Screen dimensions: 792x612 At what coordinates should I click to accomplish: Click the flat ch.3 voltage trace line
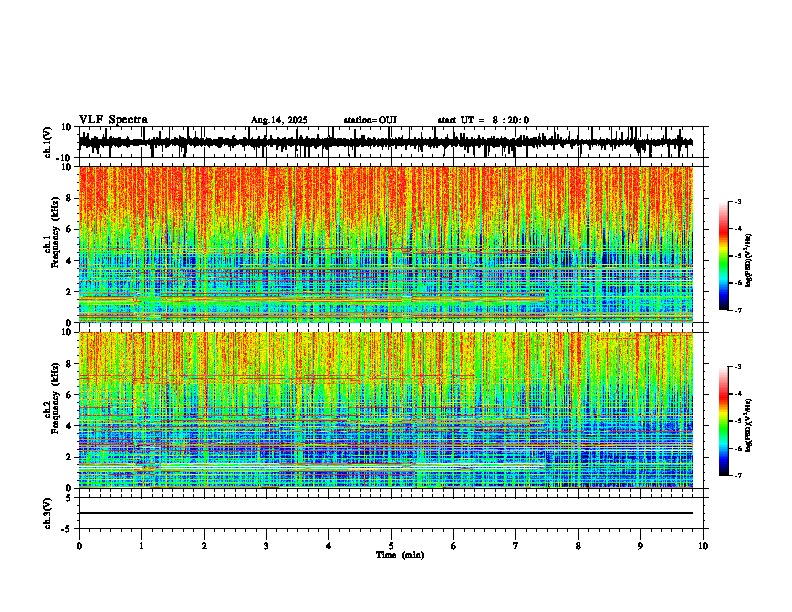point(386,513)
